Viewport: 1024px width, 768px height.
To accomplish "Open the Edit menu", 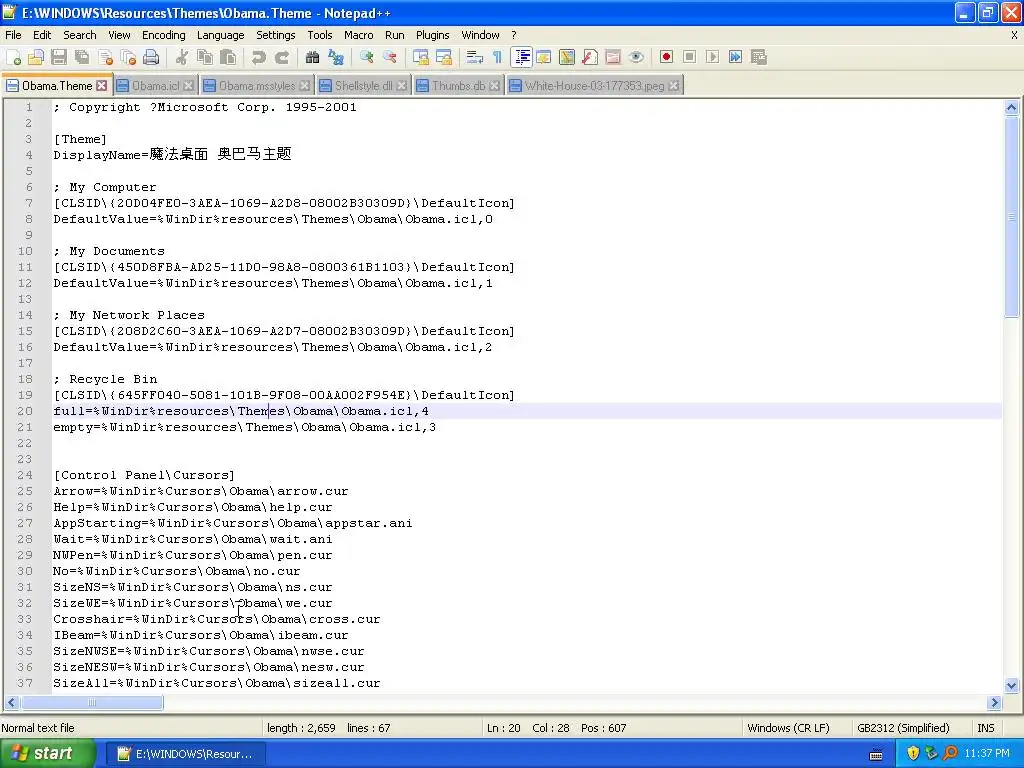I will click(x=42, y=35).
